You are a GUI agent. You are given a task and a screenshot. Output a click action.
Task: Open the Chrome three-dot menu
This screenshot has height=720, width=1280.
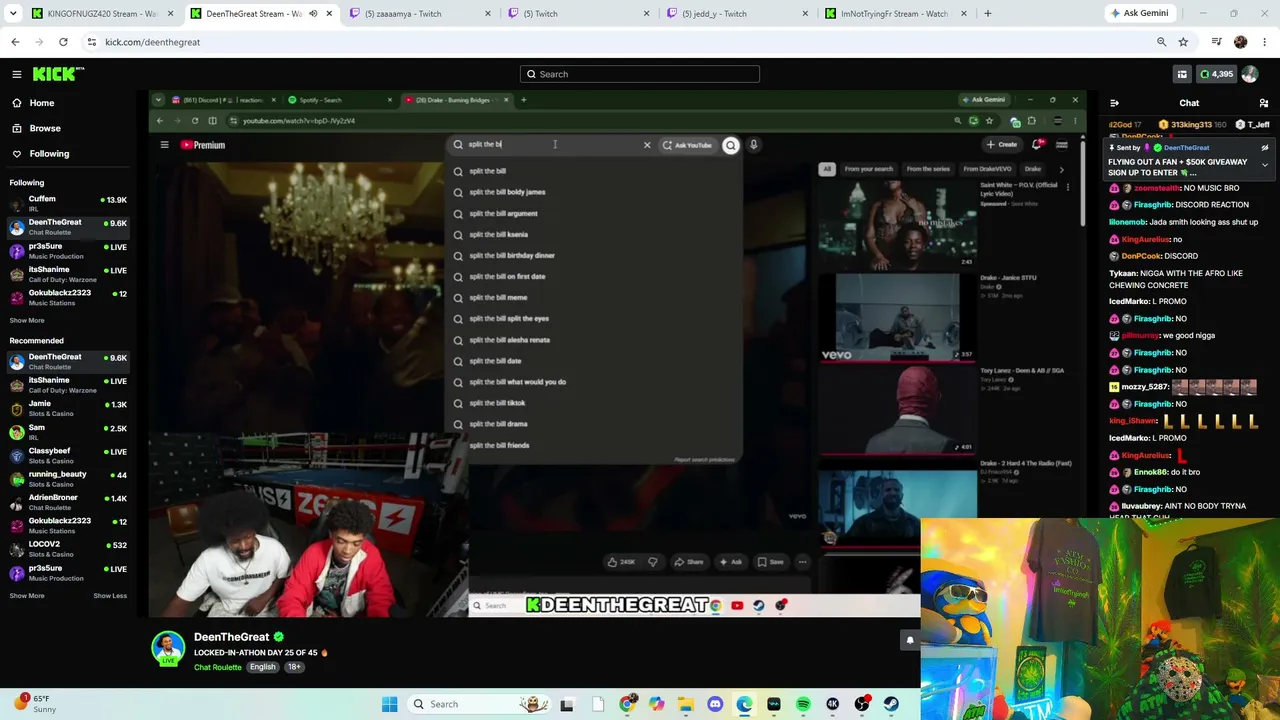point(1264,42)
